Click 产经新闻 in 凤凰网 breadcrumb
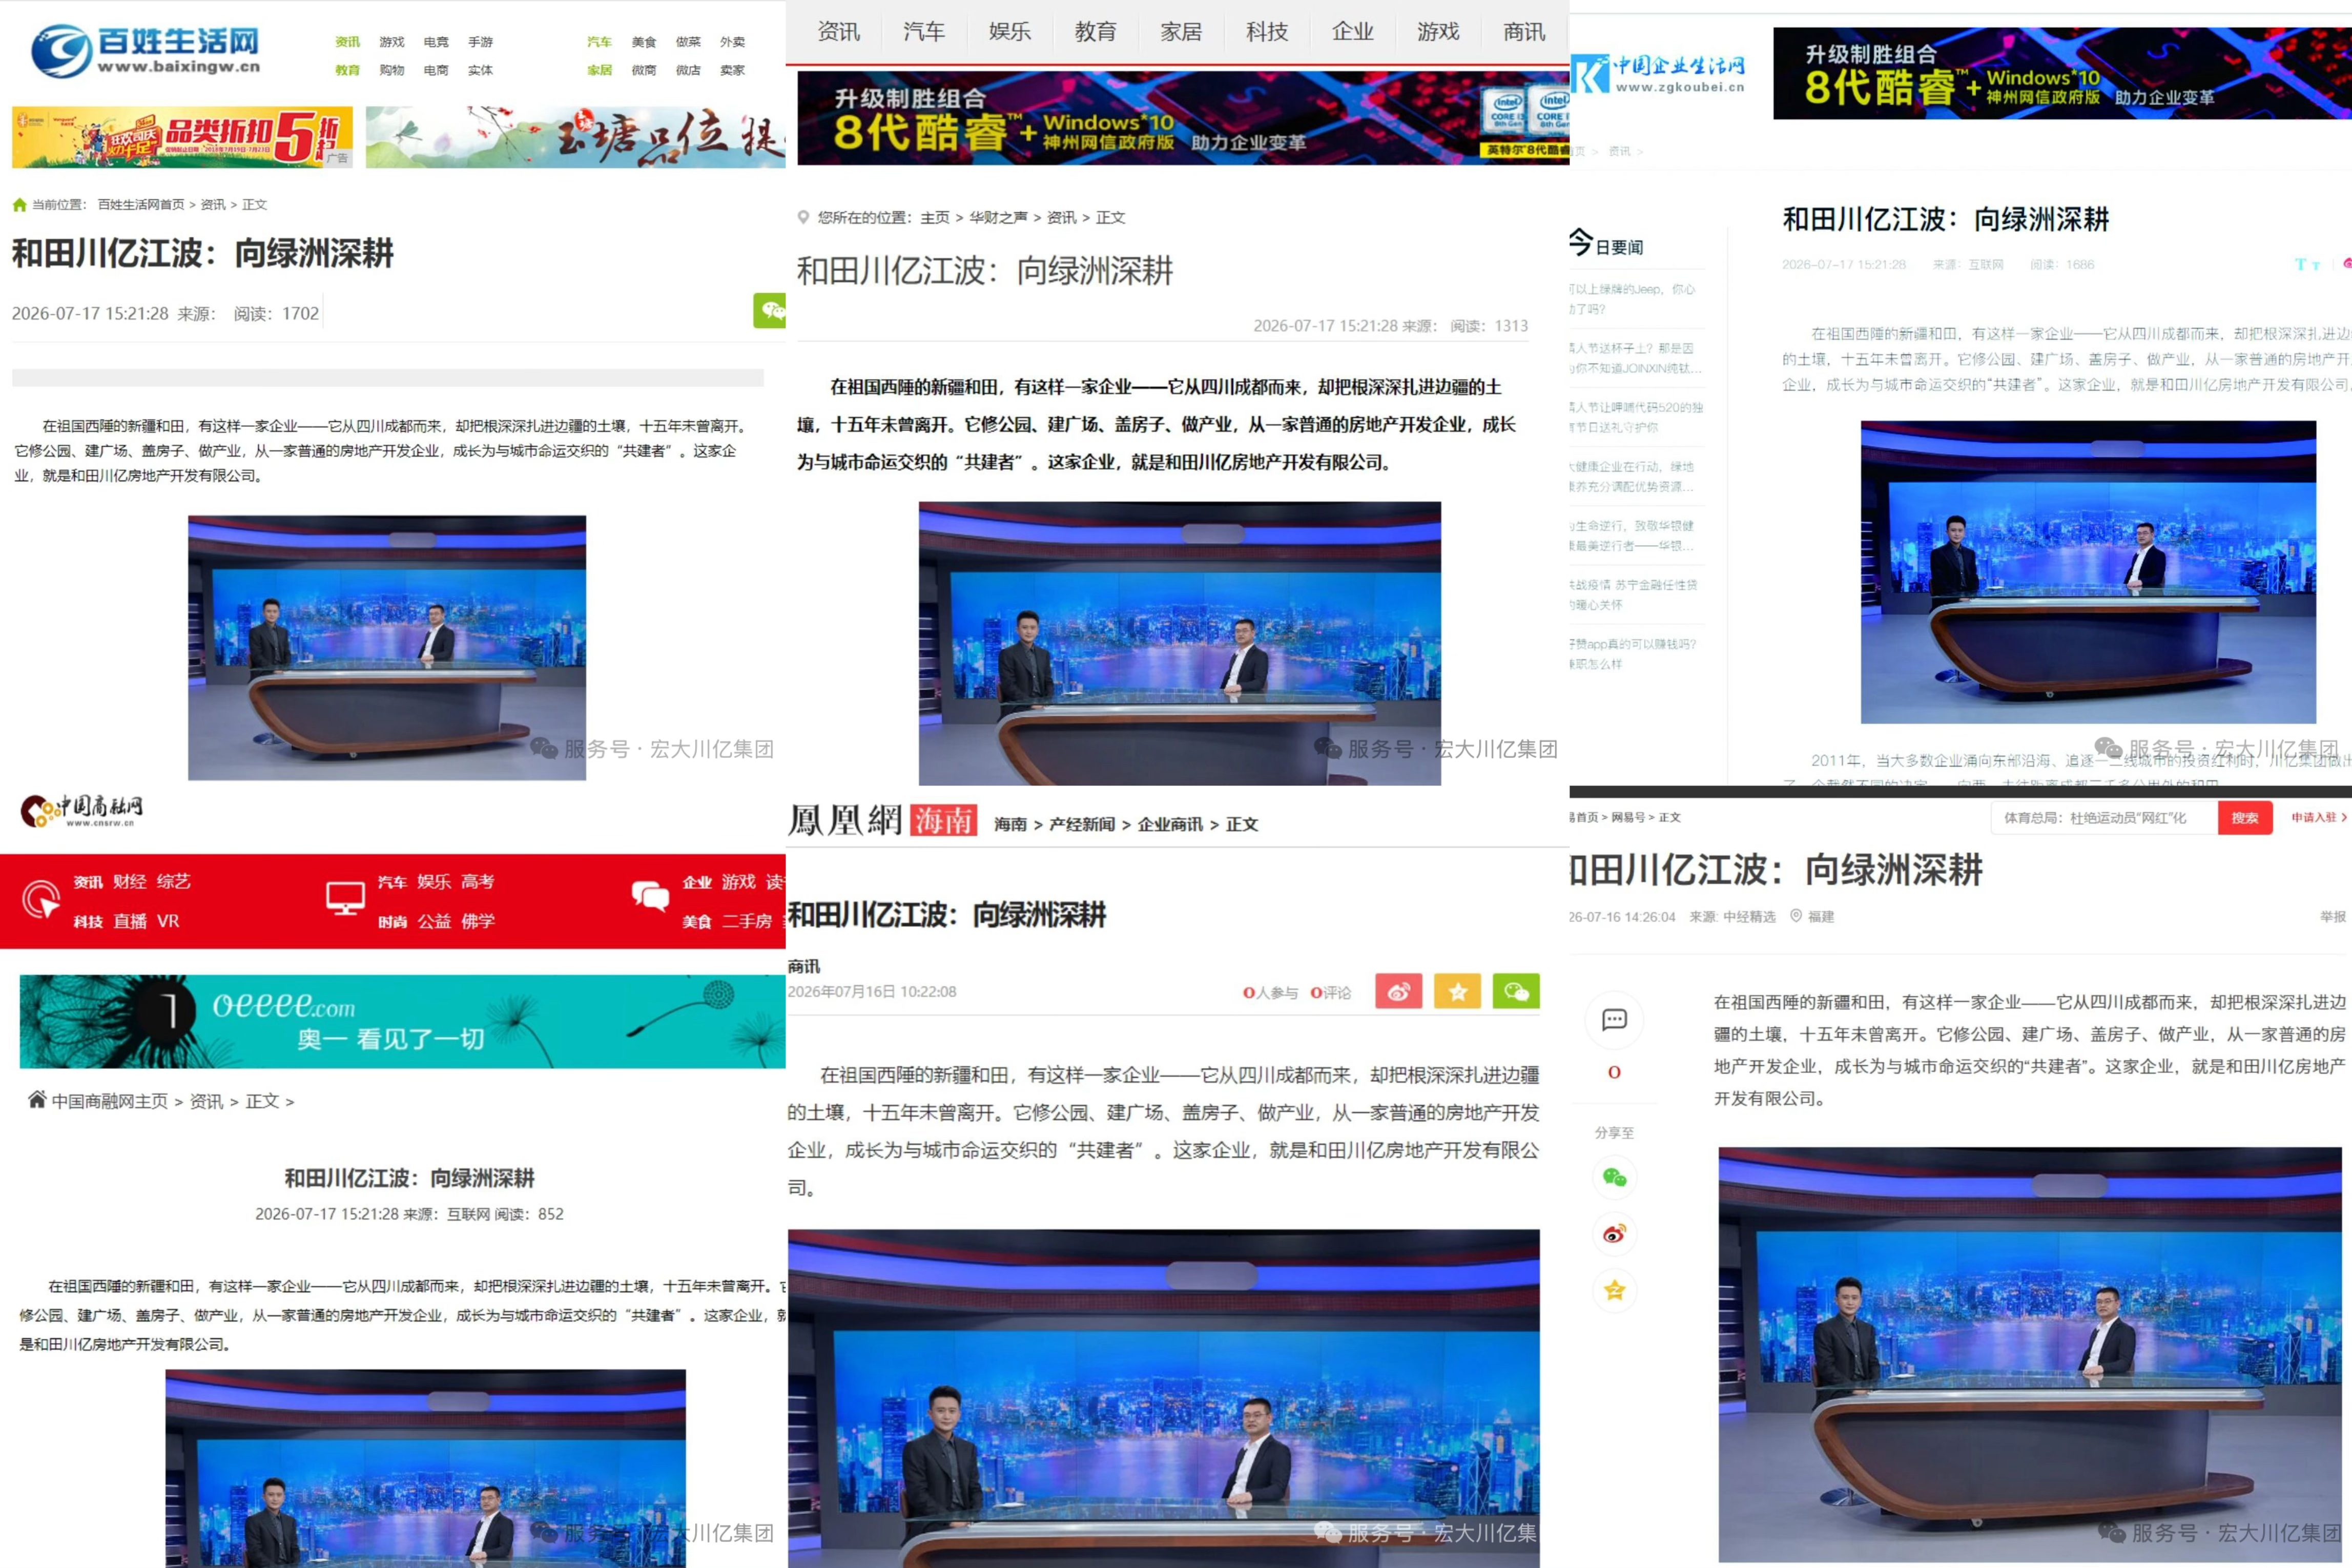2352x1568 pixels. click(1081, 824)
